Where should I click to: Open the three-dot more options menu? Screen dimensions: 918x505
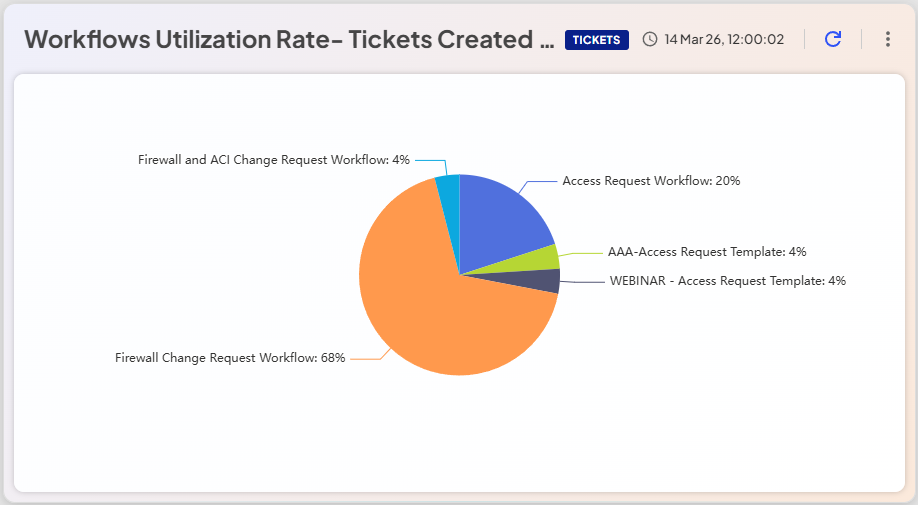tap(887, 39)
